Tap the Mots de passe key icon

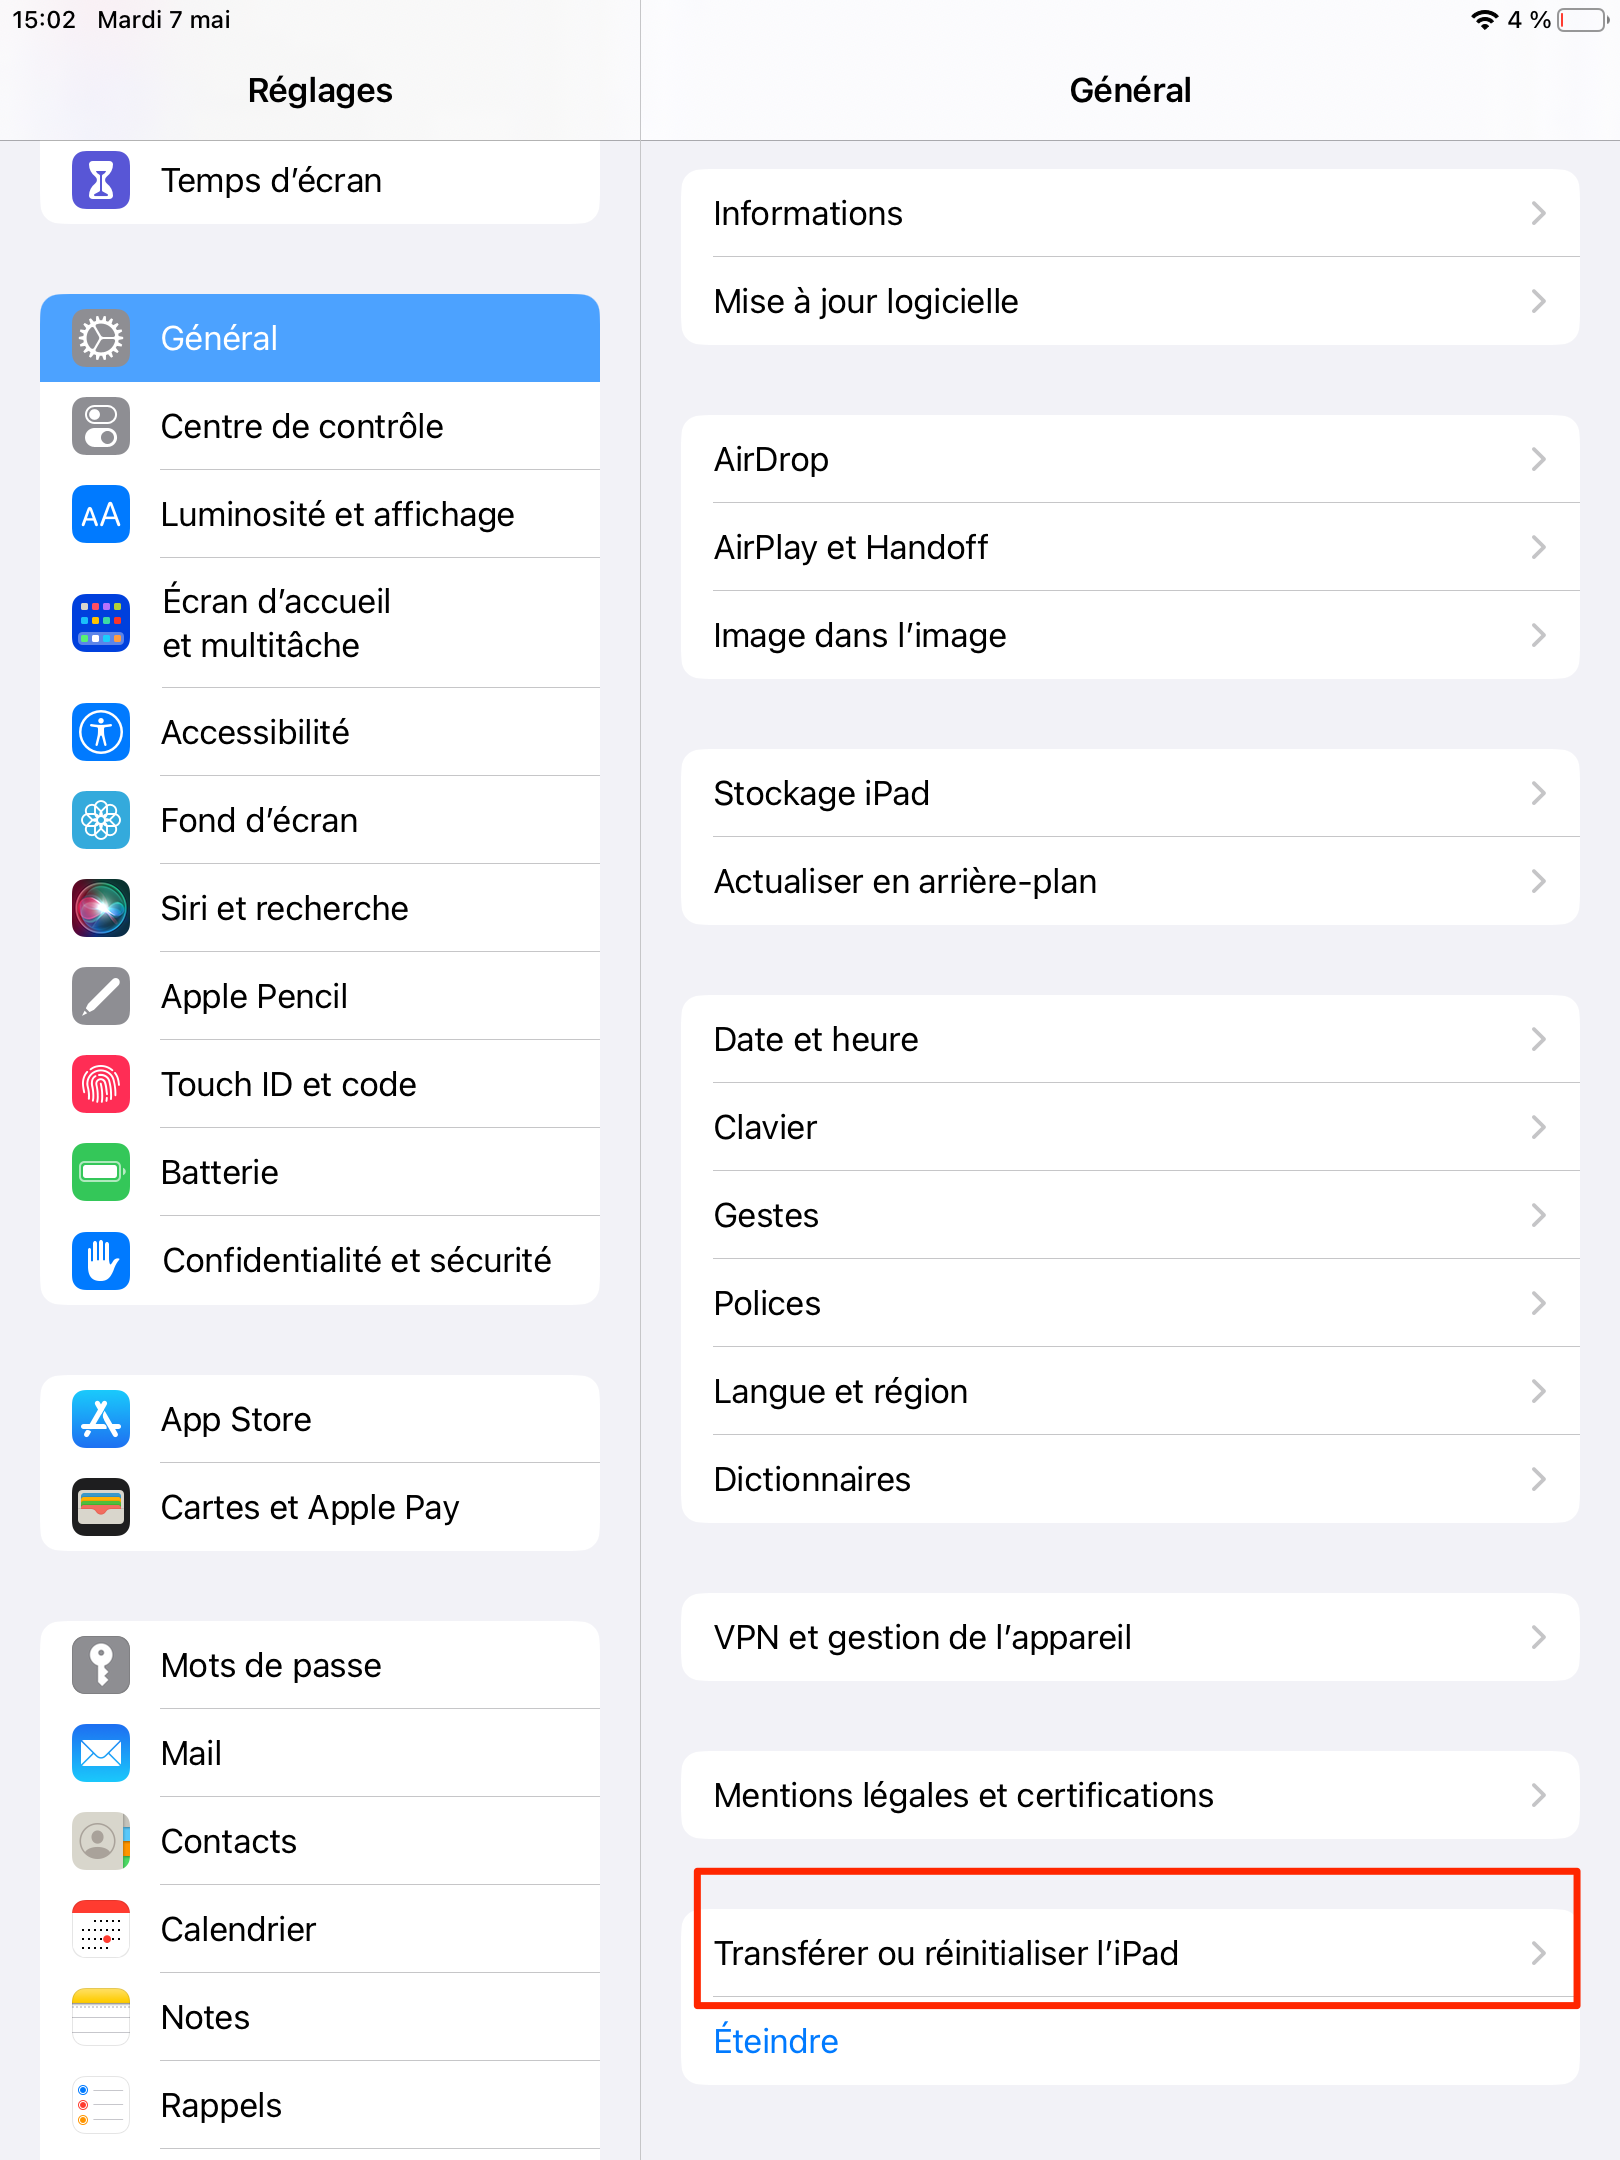[x=101, y=1665]
